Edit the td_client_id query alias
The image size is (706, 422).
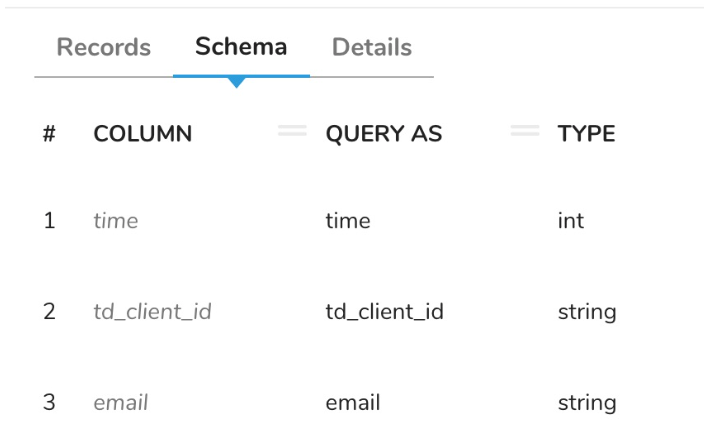pyautogui.click(x=384, y=312)
